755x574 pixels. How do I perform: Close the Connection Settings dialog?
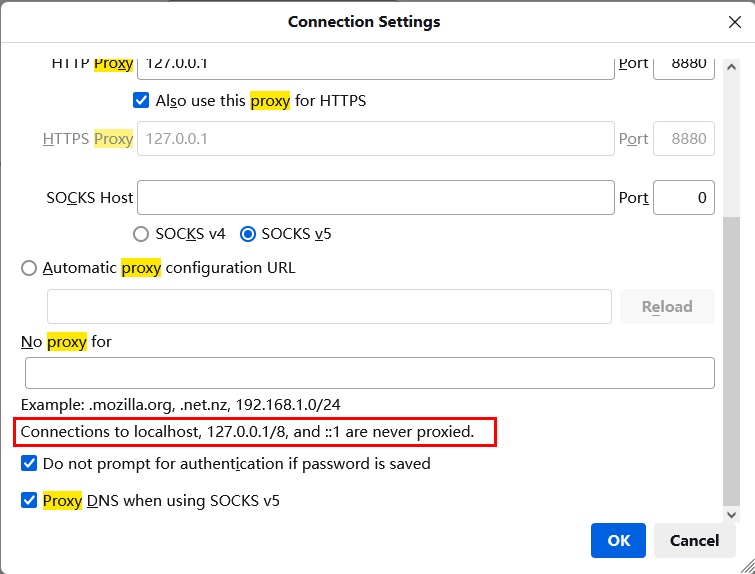(x=734, y=22)
